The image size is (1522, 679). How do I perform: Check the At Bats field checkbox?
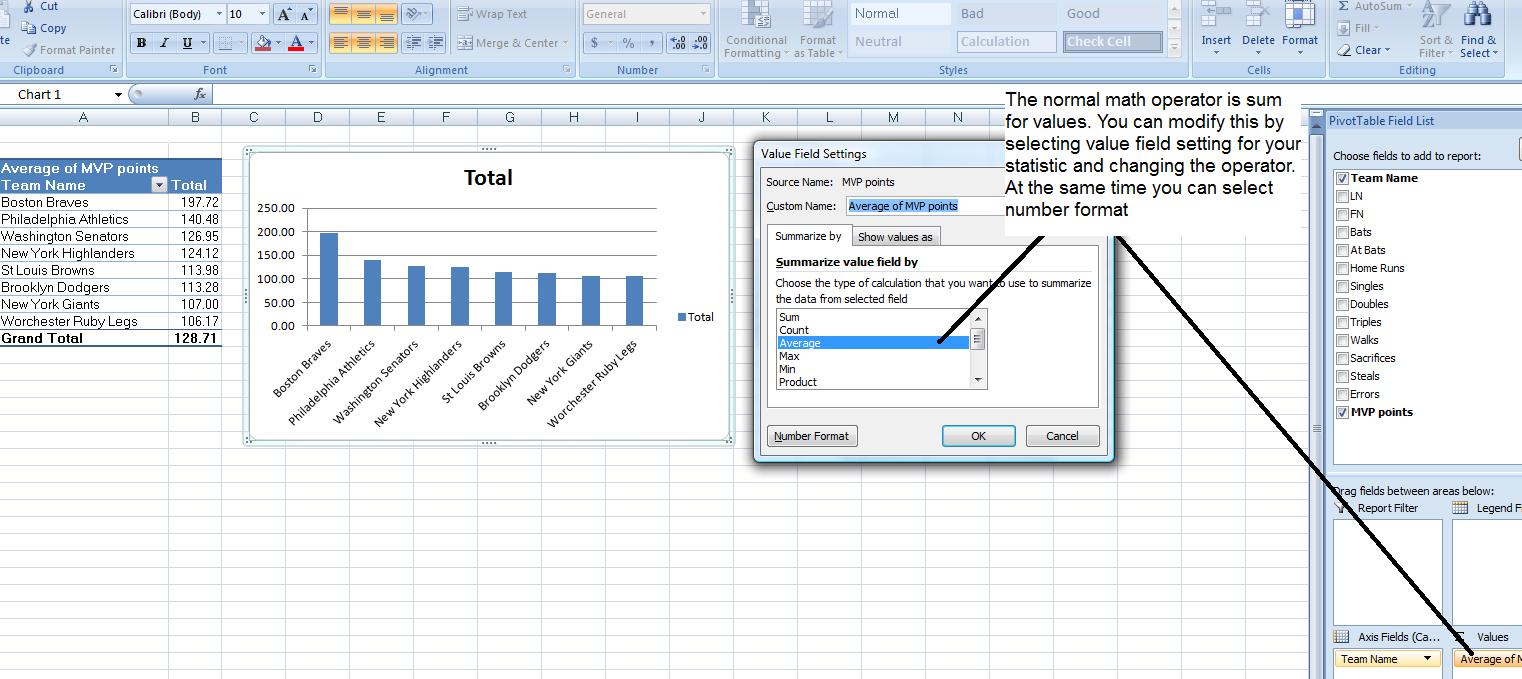[x=1342, y=250]
